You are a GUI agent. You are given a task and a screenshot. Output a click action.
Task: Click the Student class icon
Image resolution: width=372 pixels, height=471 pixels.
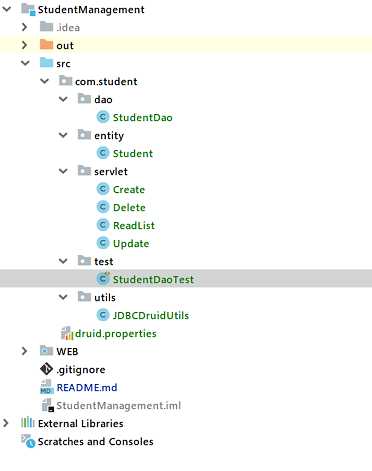tap(103, 153)
